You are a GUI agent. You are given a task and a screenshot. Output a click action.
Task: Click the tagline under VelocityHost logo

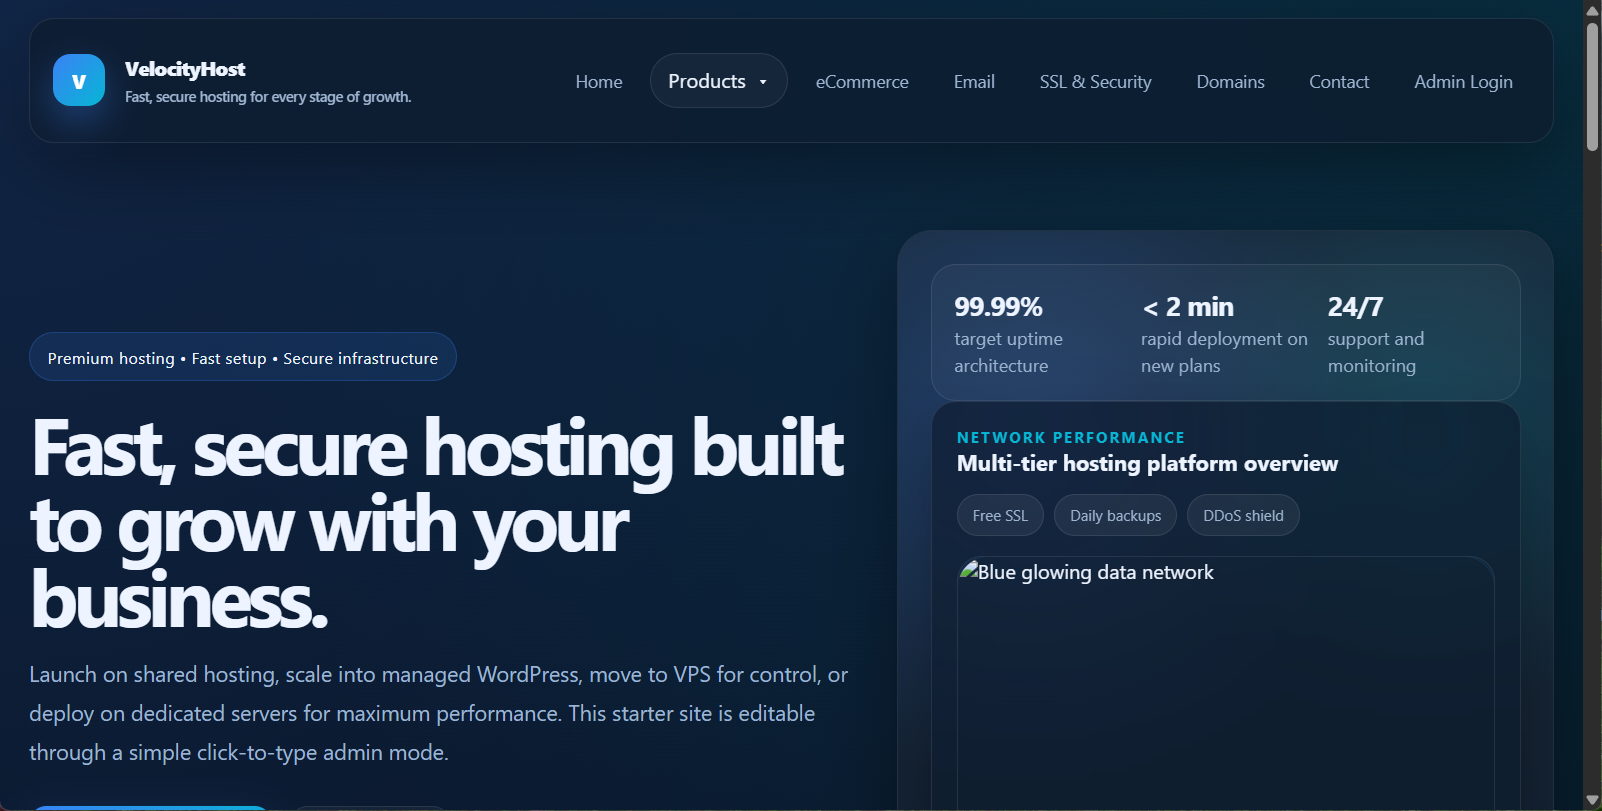coord(268,97)
